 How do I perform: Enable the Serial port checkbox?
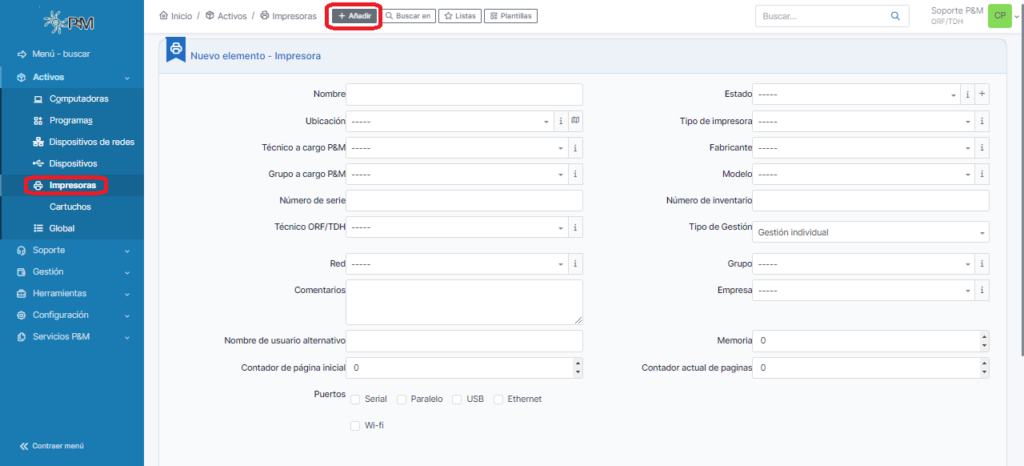(355, 399)
